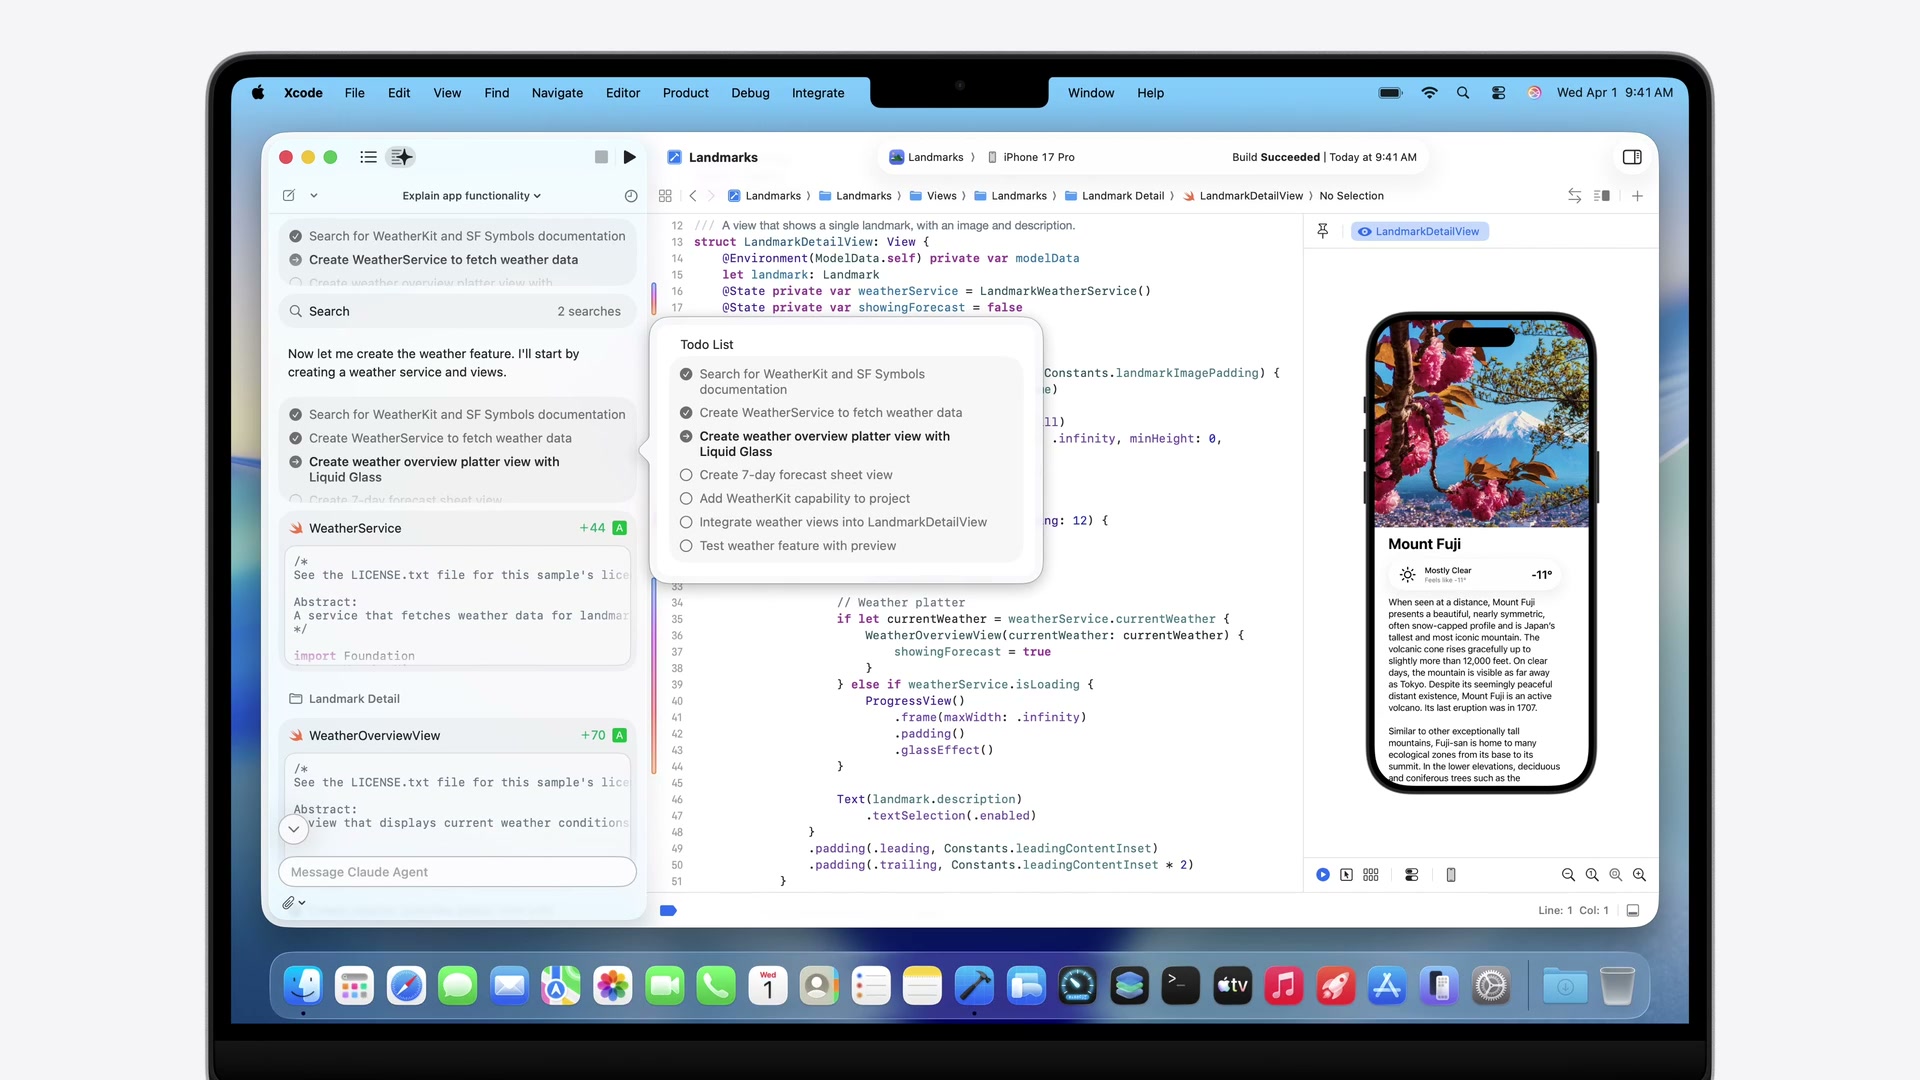This screenshot has height=1080, width=1920.
Task: Open the coding assistant sparkle icon
Action: [x=401, y=157]
